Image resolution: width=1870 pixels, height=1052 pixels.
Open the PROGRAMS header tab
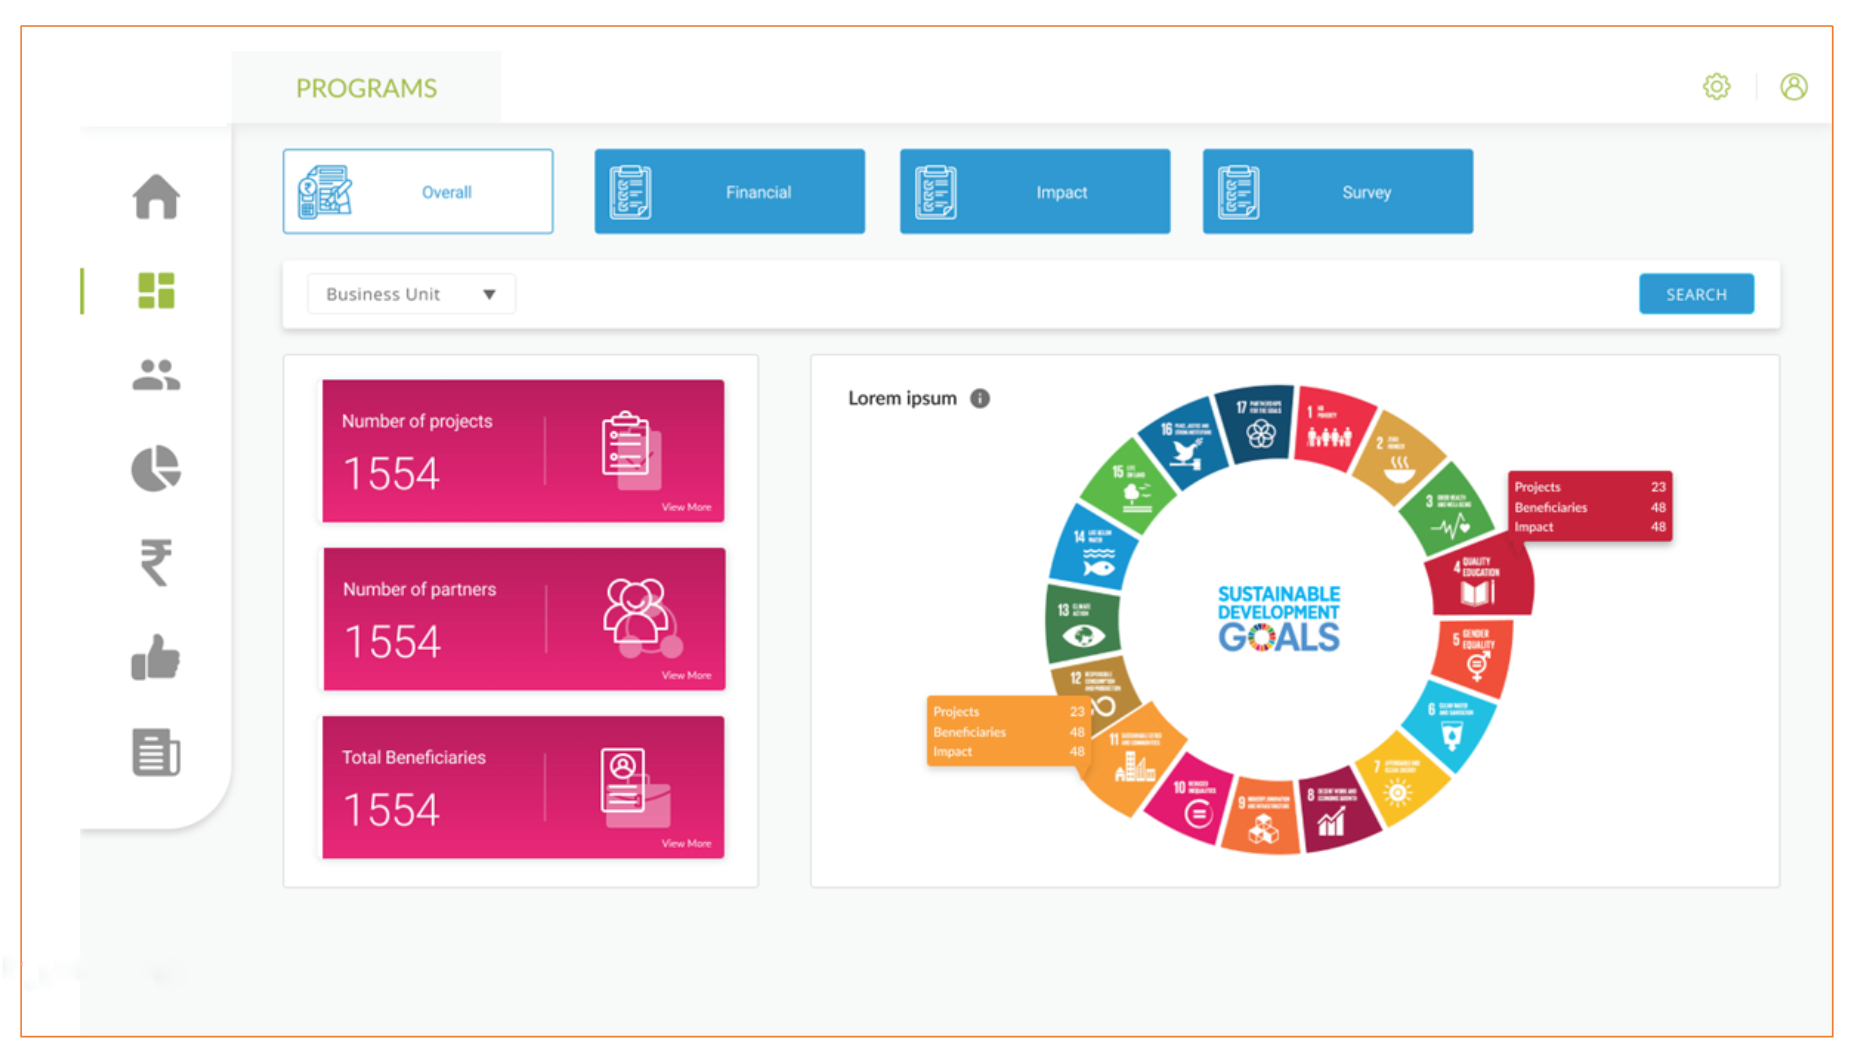366,88
